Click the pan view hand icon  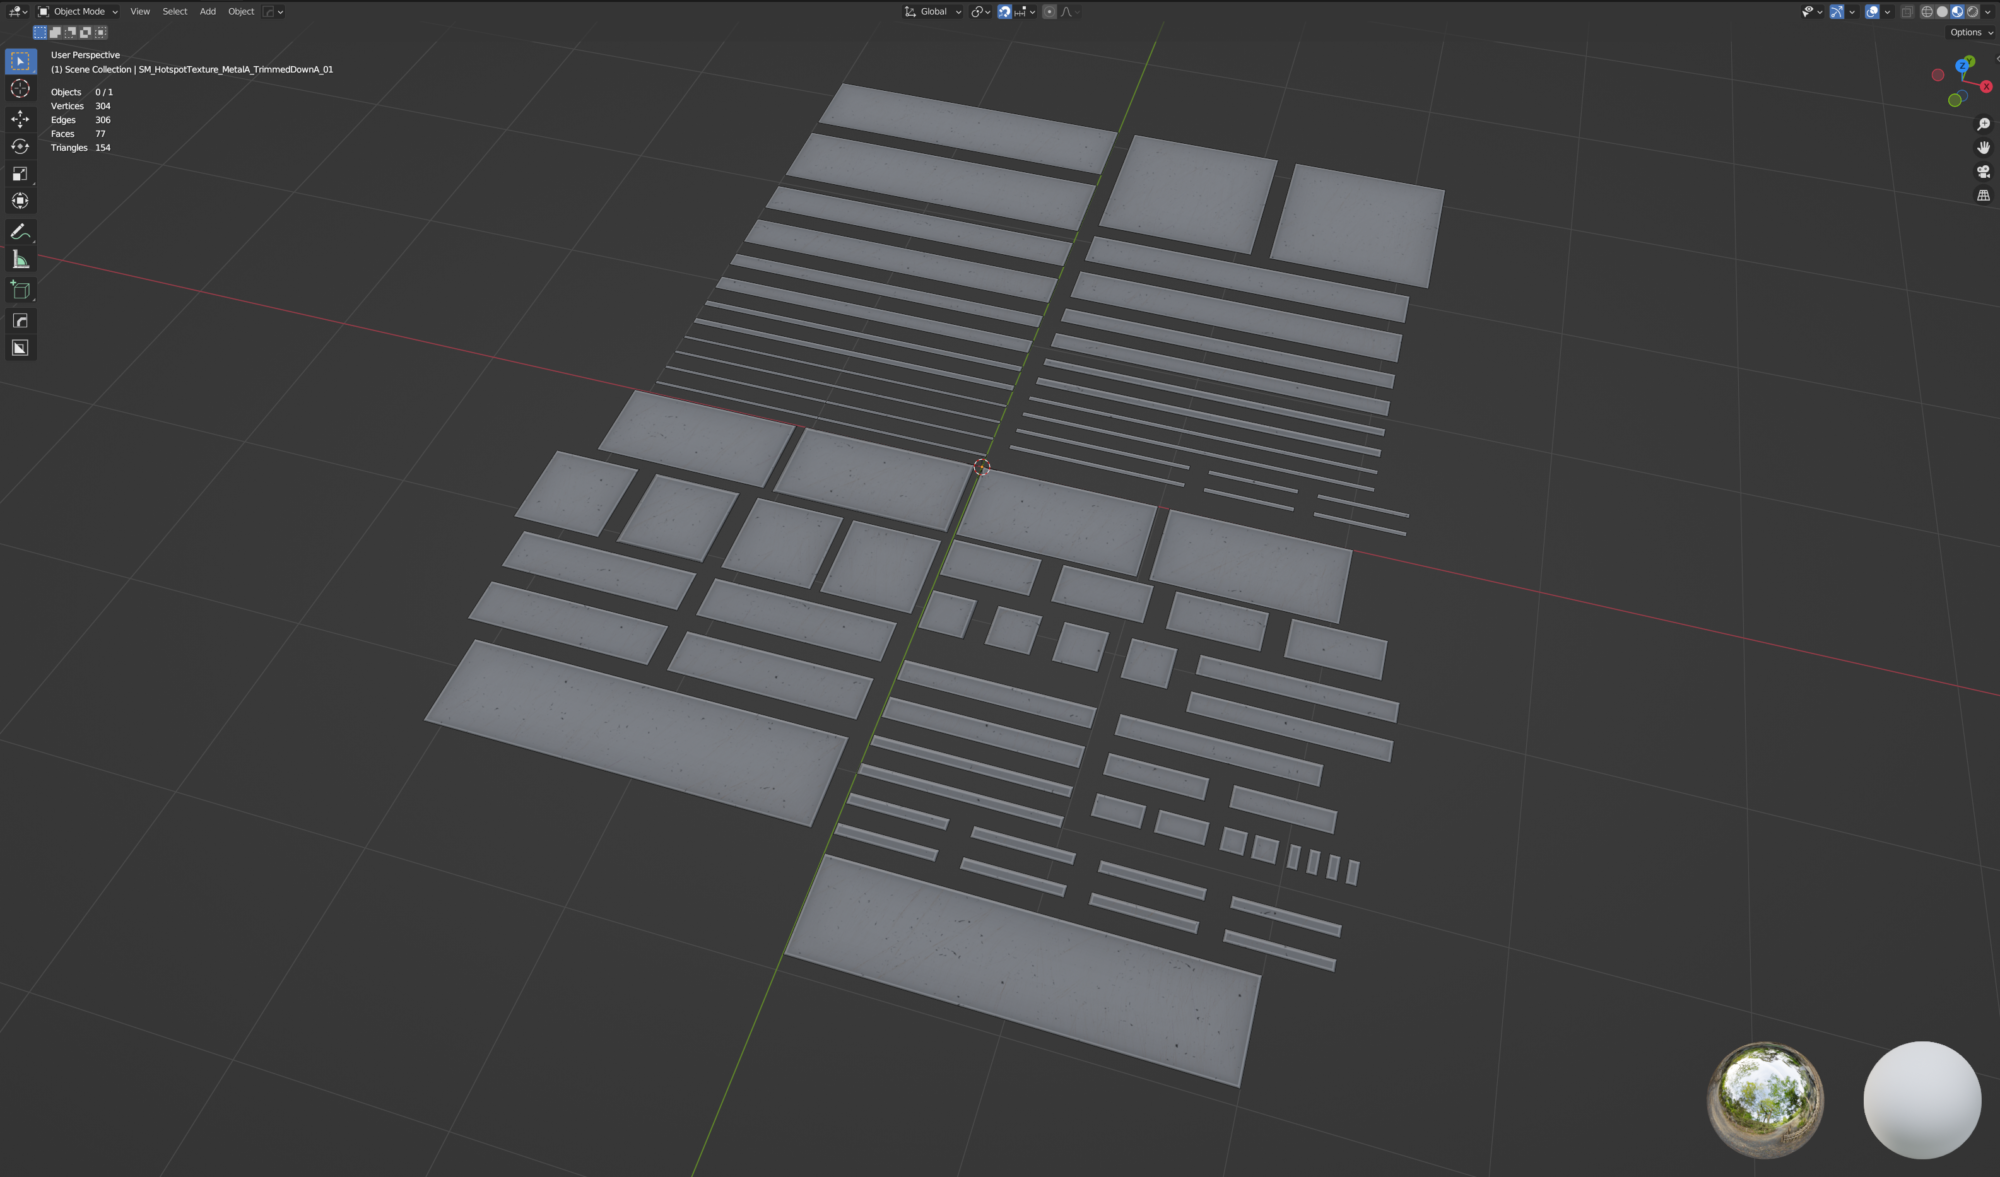click(1983, 148)
